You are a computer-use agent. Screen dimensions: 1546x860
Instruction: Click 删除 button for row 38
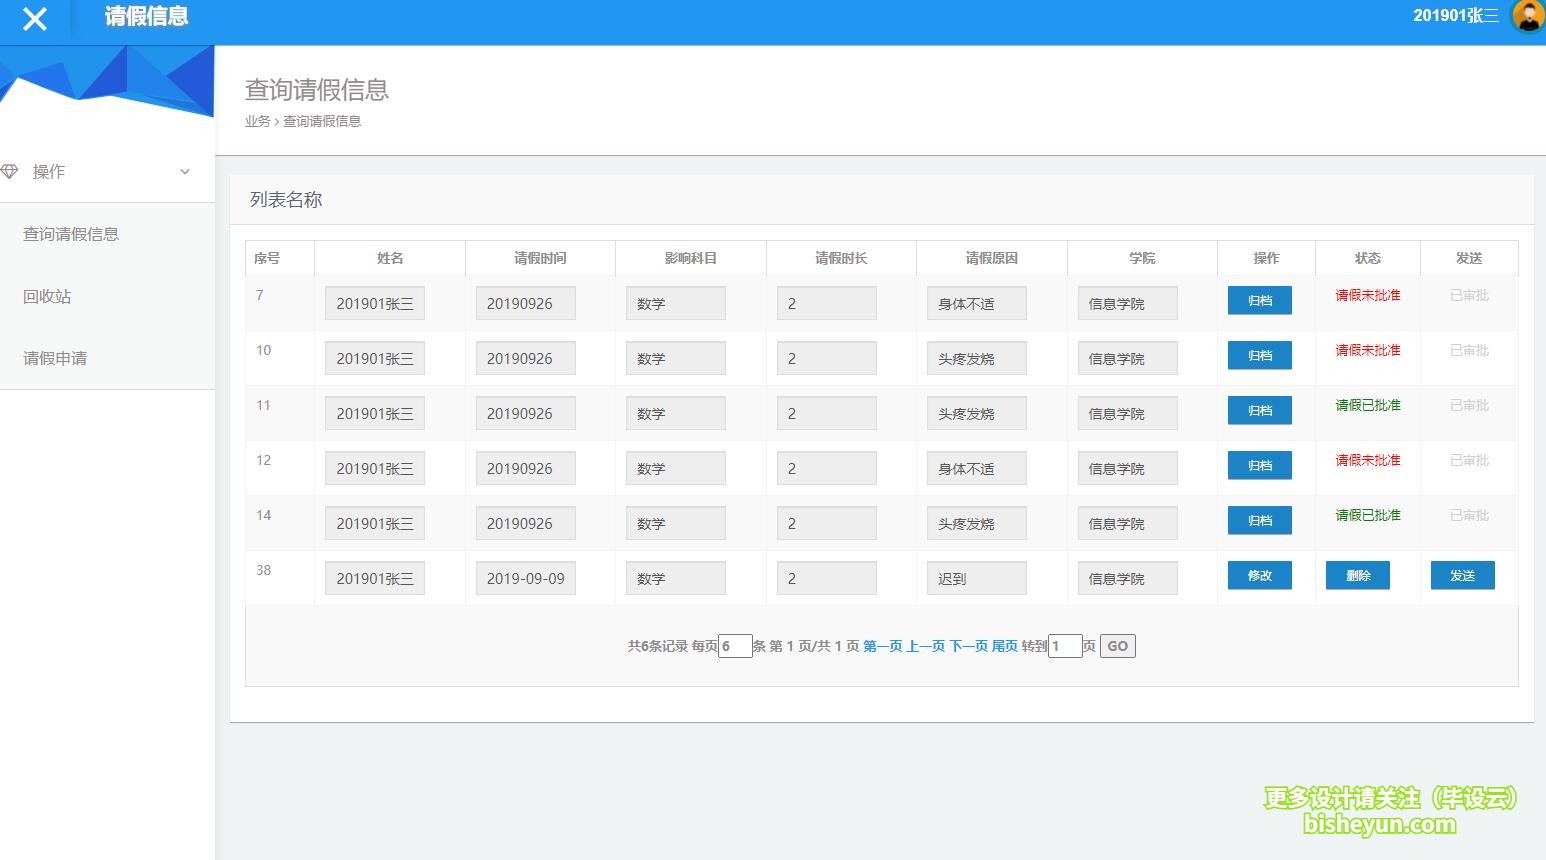pyautogui.click(x=1358, y=575)
